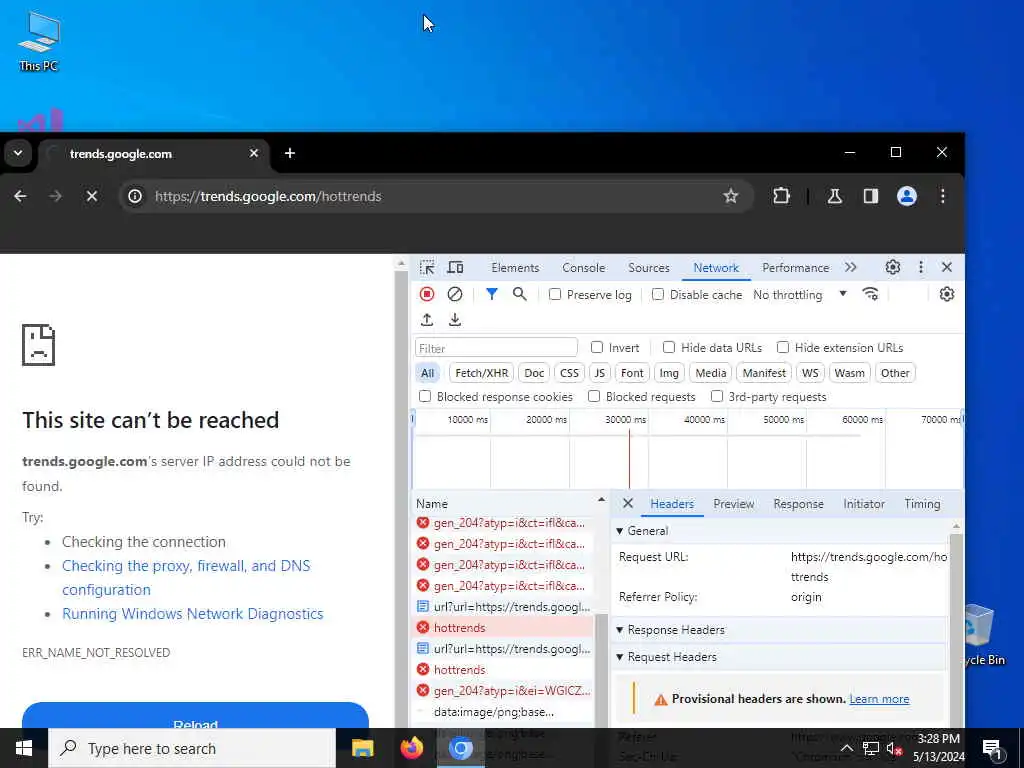This screenshot has width=1024, height=768.
Task: Open Network panel settings gear
Action: coord(947,295)
